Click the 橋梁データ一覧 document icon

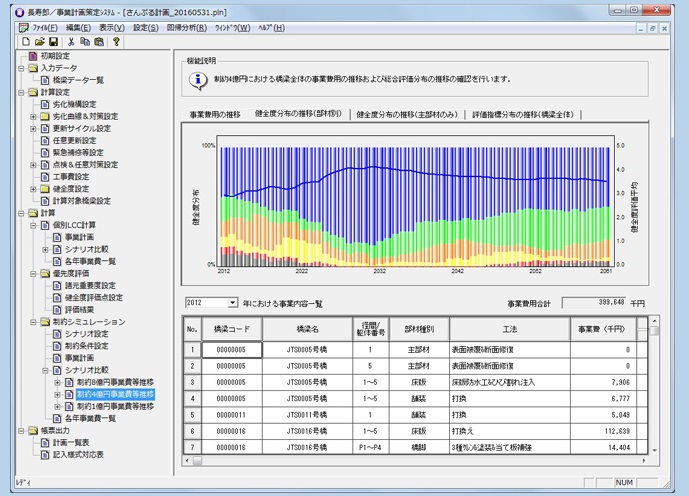tap(45, 80)
